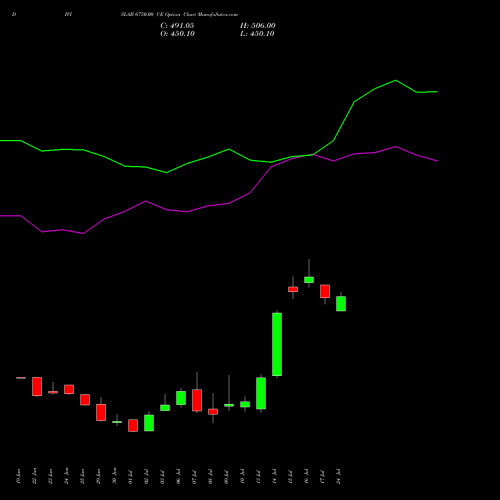Click the open value O: 450.10
The height and width of the screenshot is (500, 500).
[177, 34]
